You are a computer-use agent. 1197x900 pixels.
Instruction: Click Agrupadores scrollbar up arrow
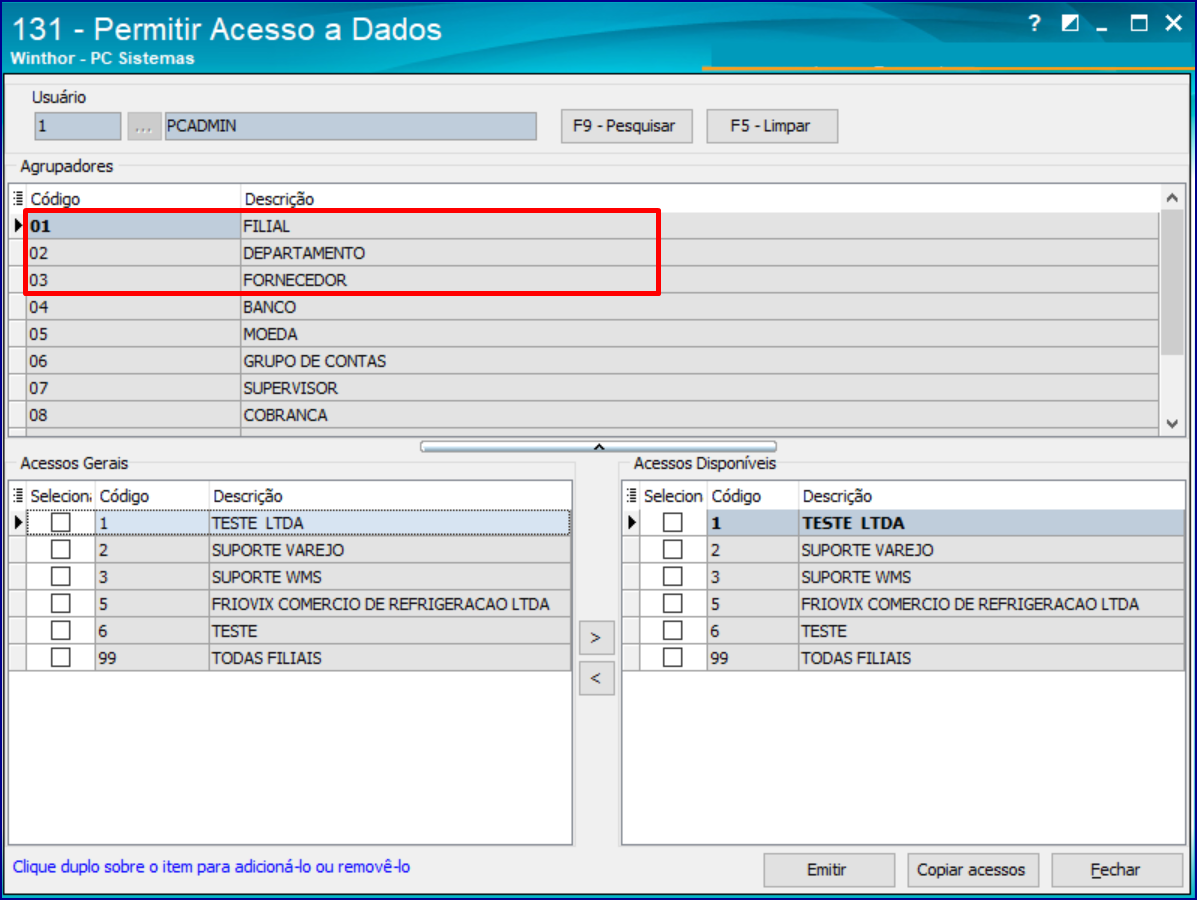pyautogui.click(x=1173, y=198)
